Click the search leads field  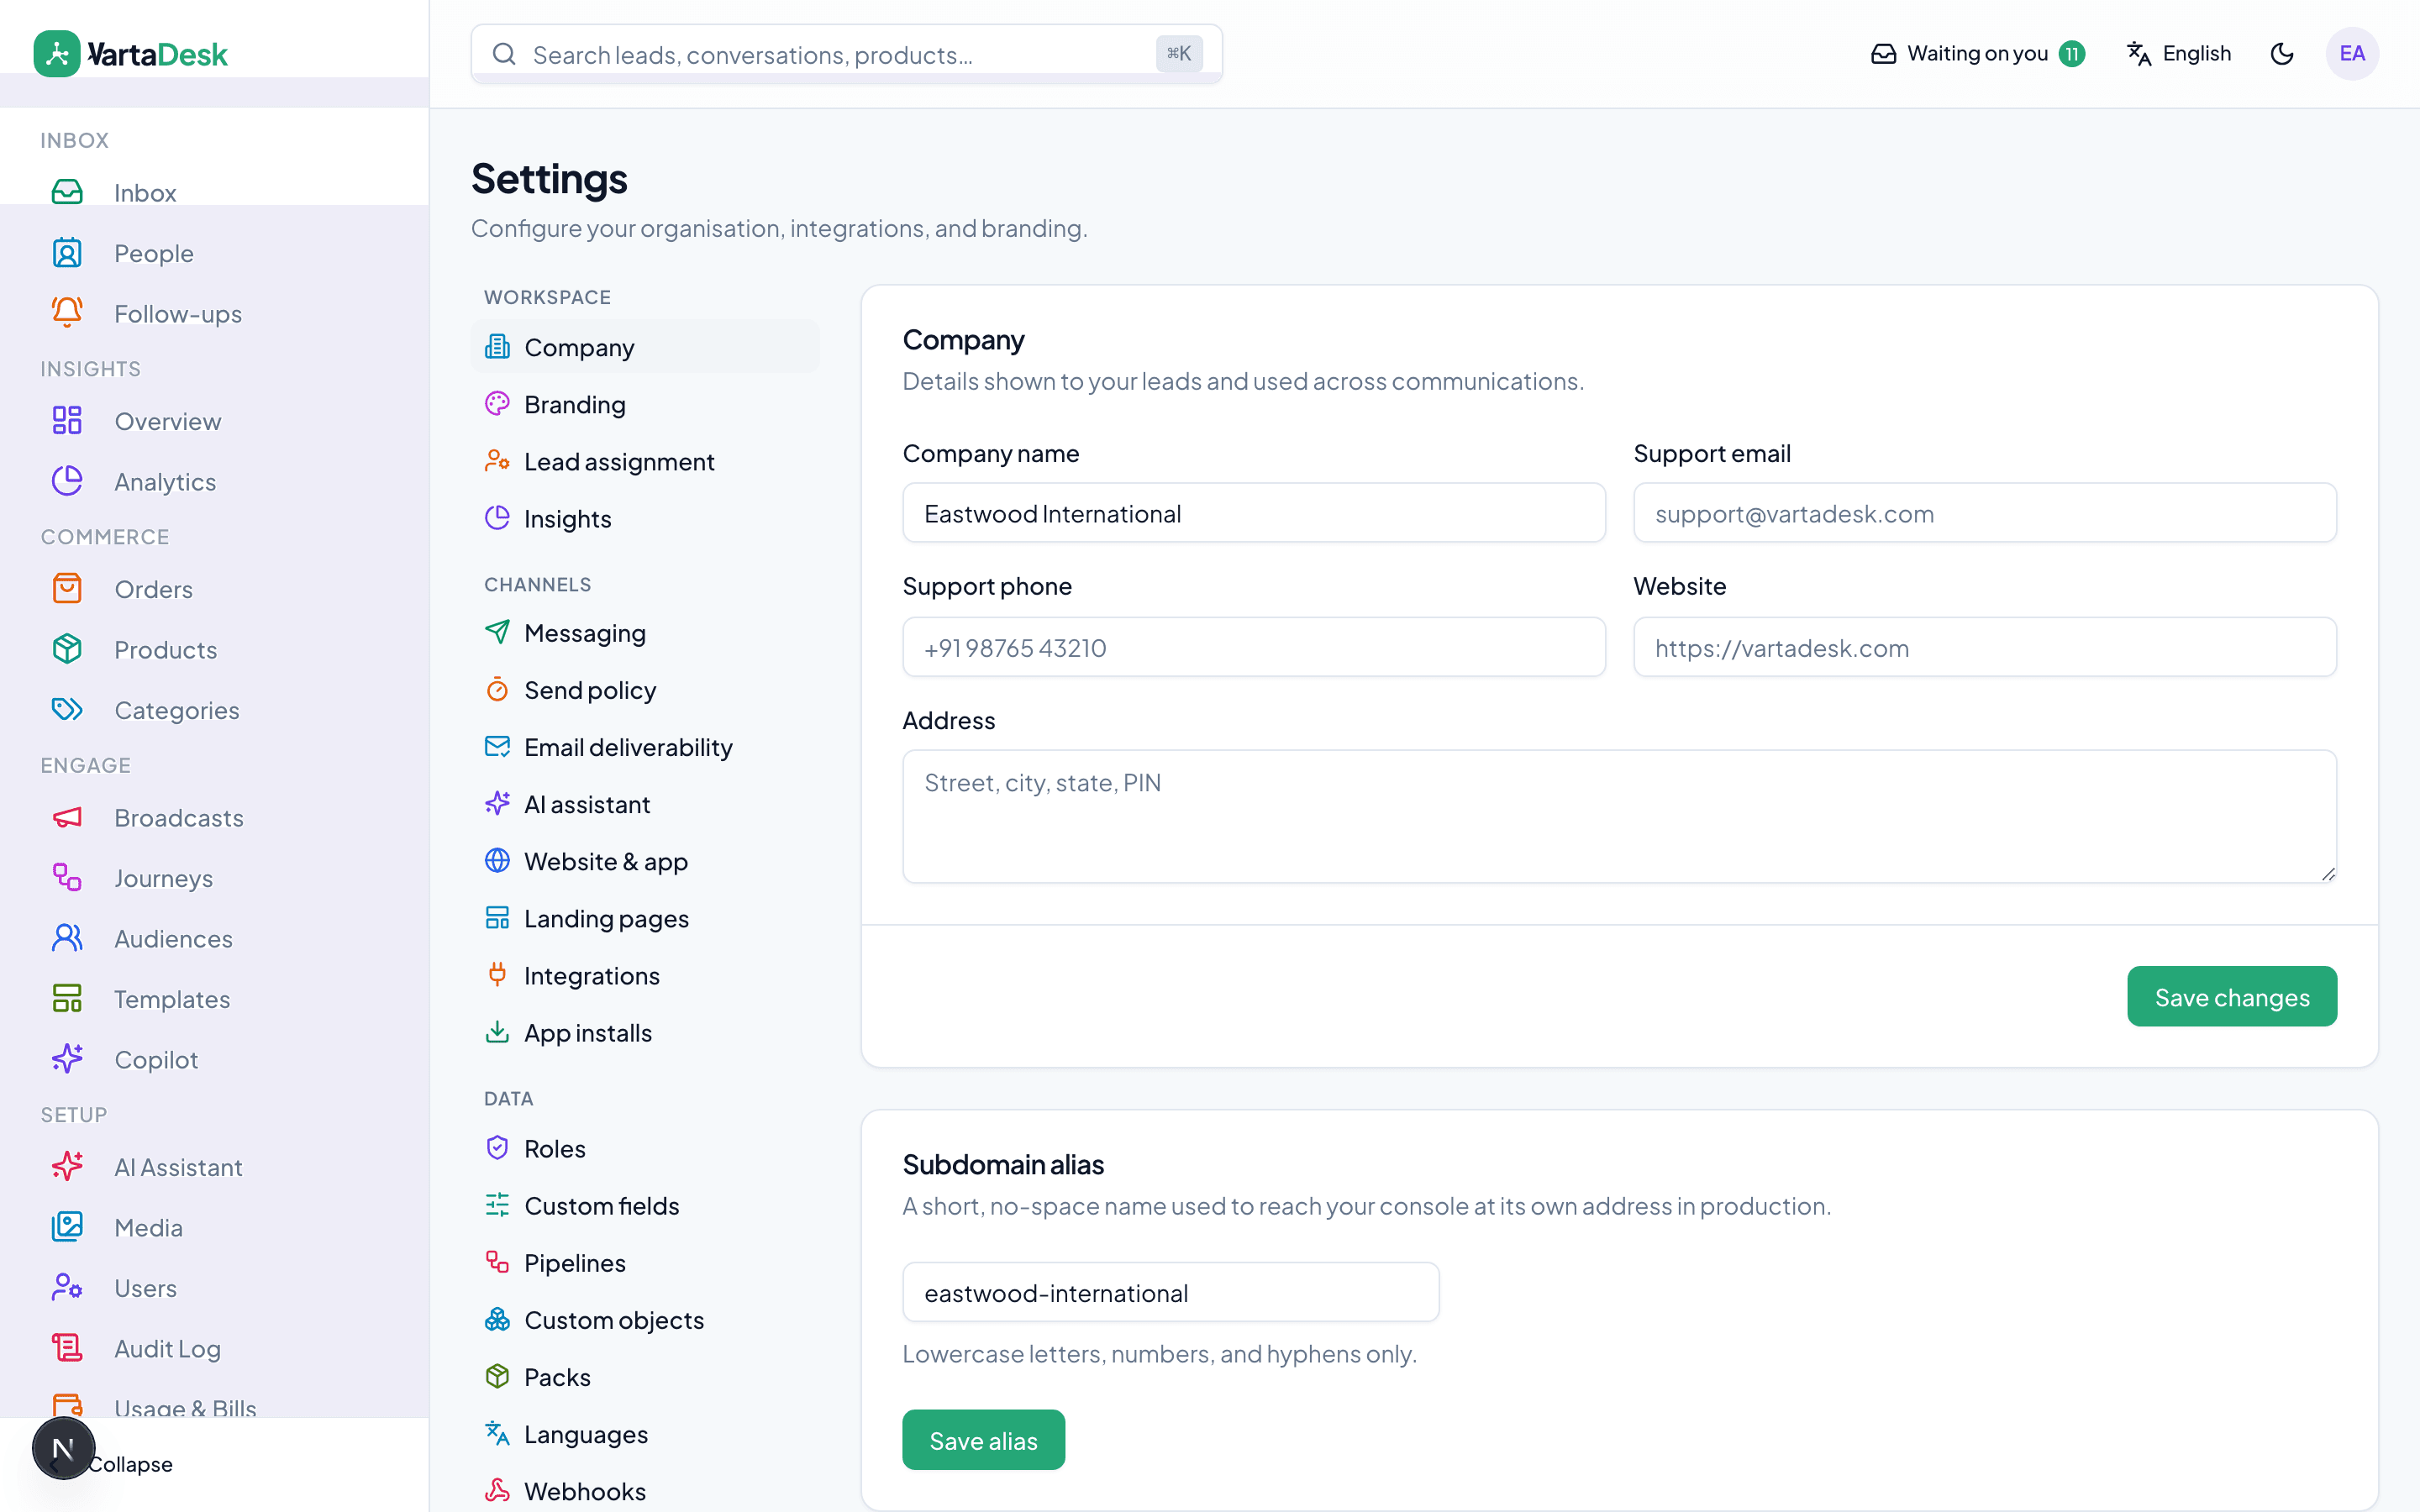pos(846,54)
